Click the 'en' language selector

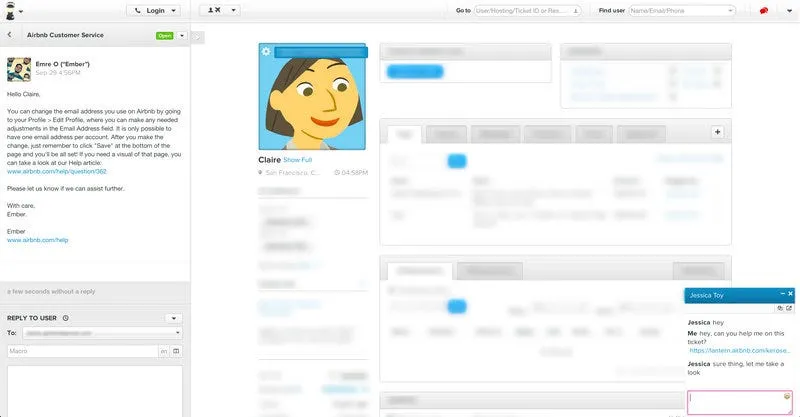(164, 351)
